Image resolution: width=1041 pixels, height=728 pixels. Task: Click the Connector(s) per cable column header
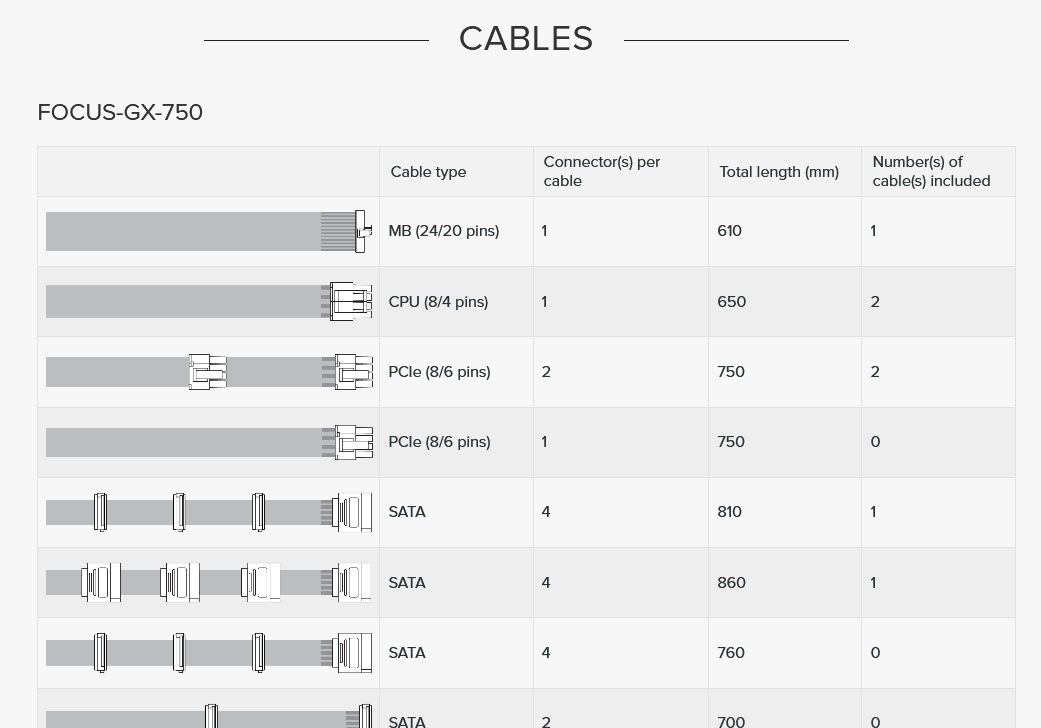(x=601, y=171)
